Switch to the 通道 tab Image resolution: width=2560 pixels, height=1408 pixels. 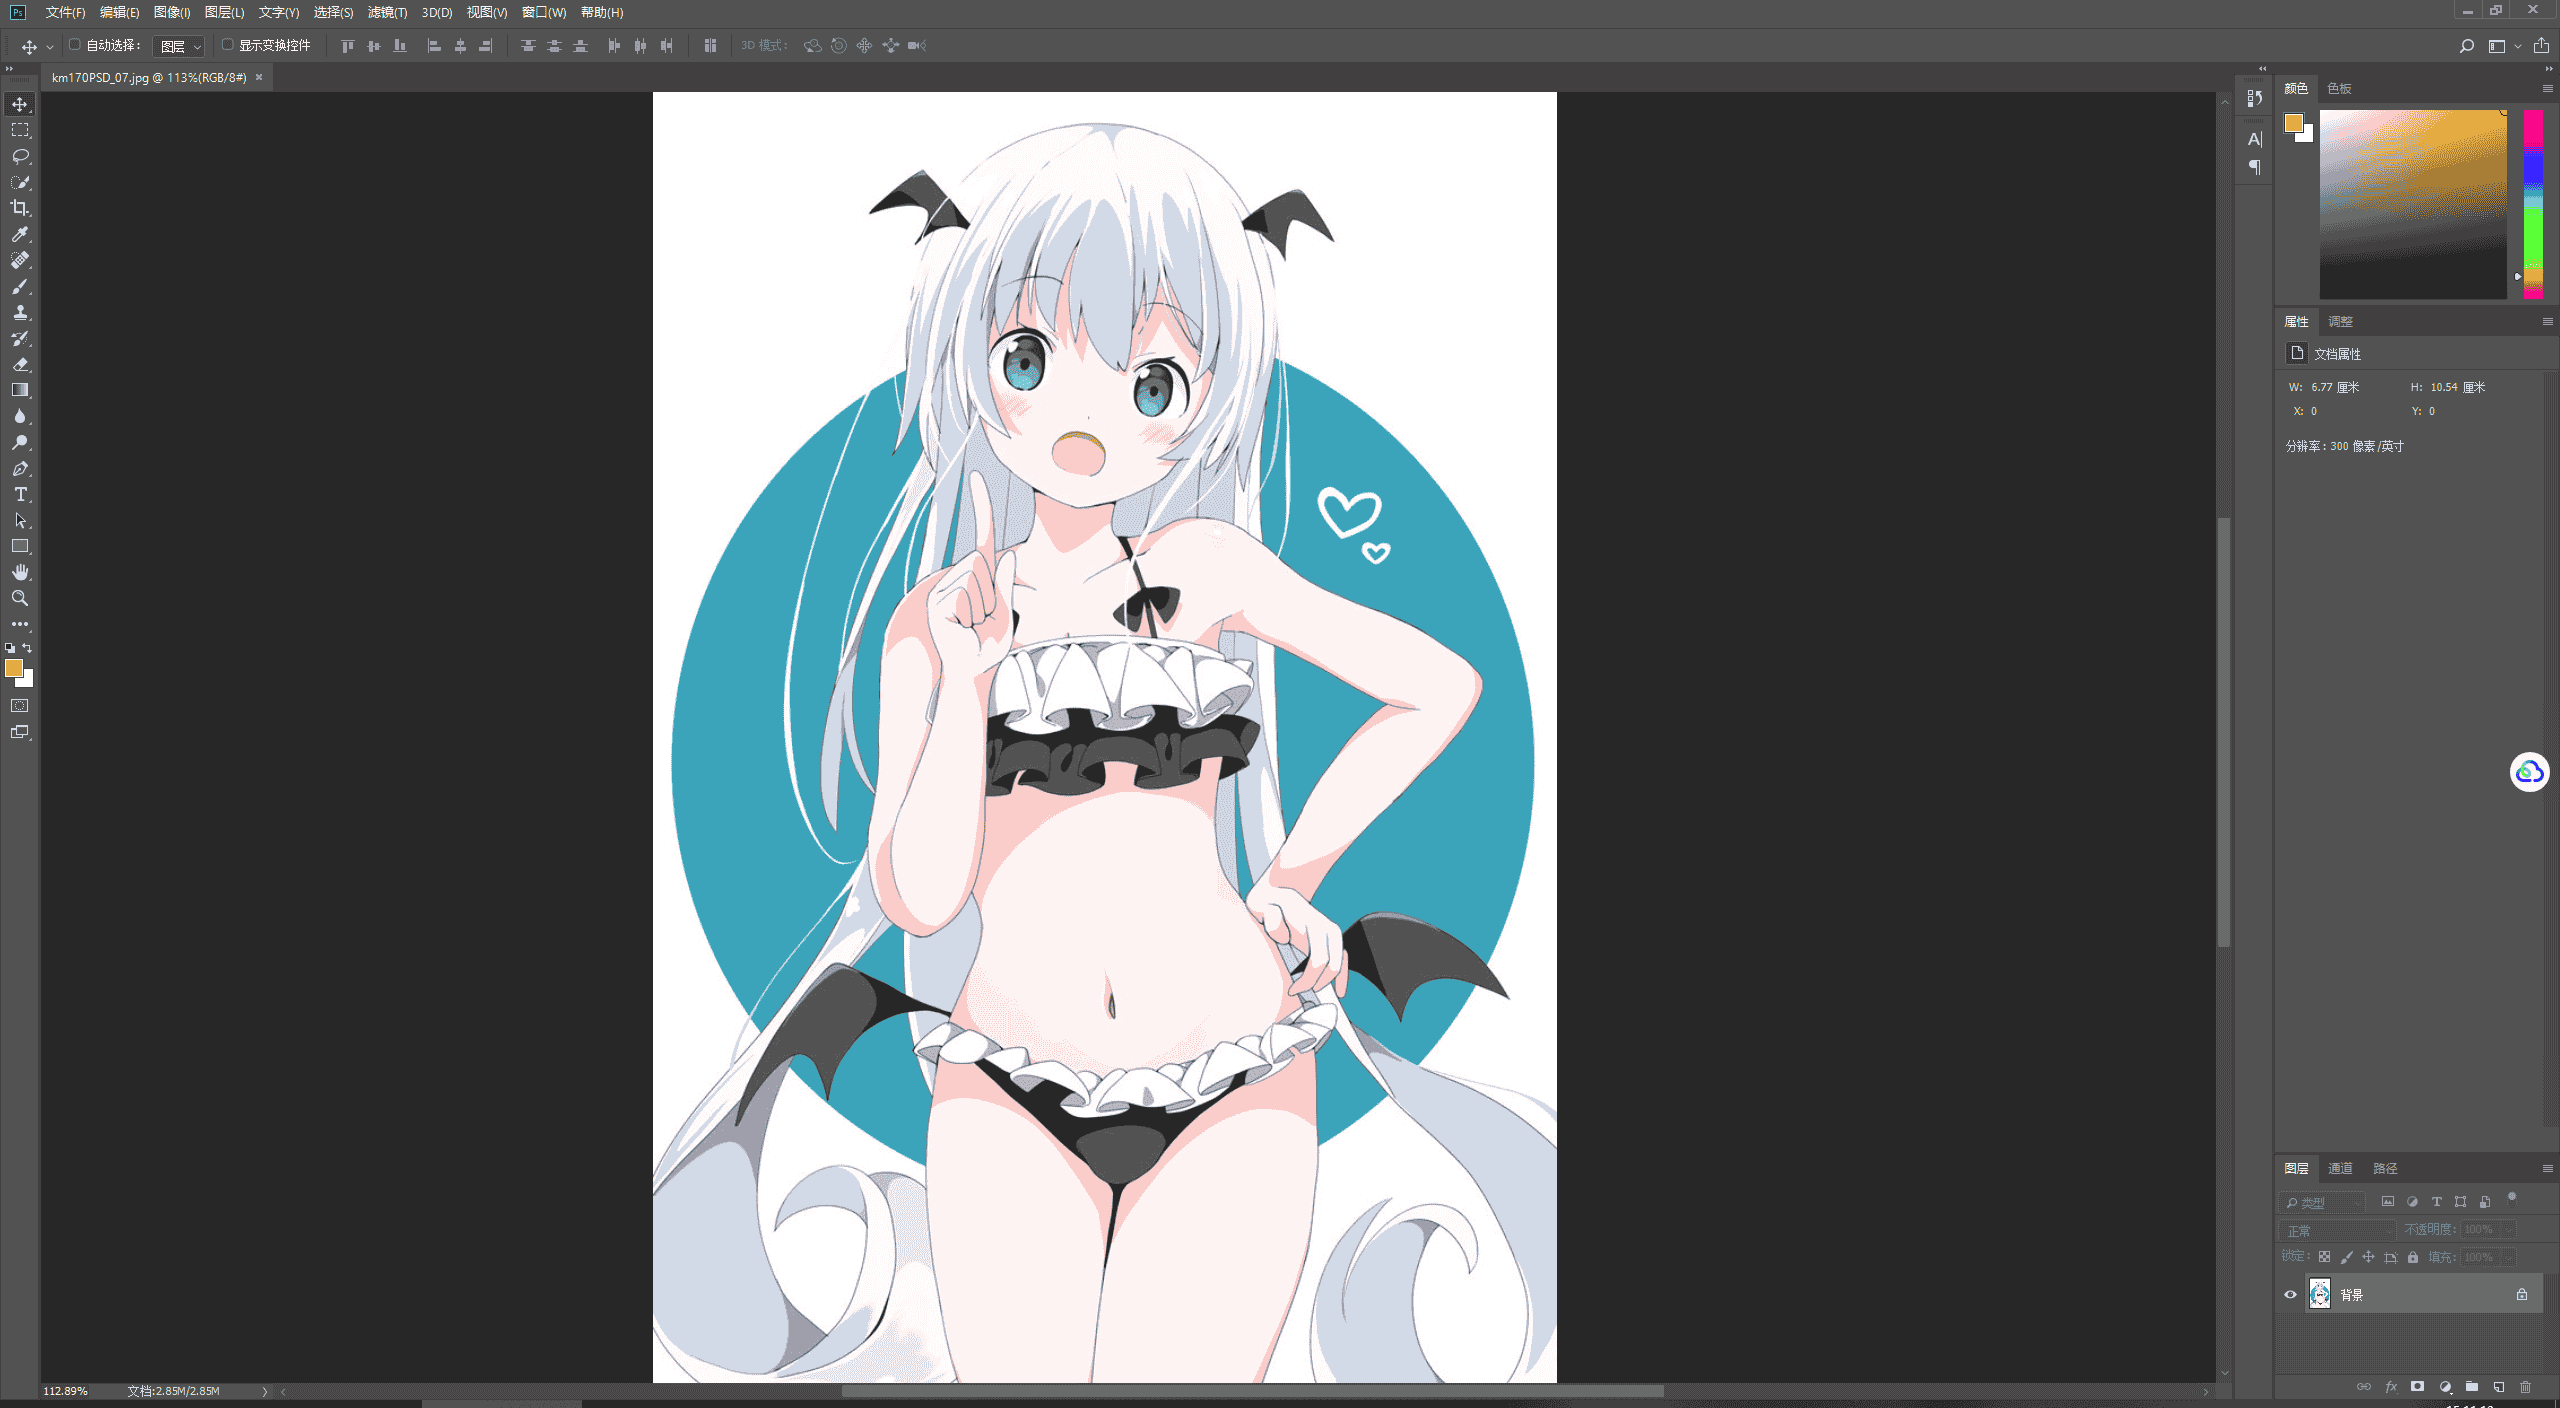point(2340,1168)
